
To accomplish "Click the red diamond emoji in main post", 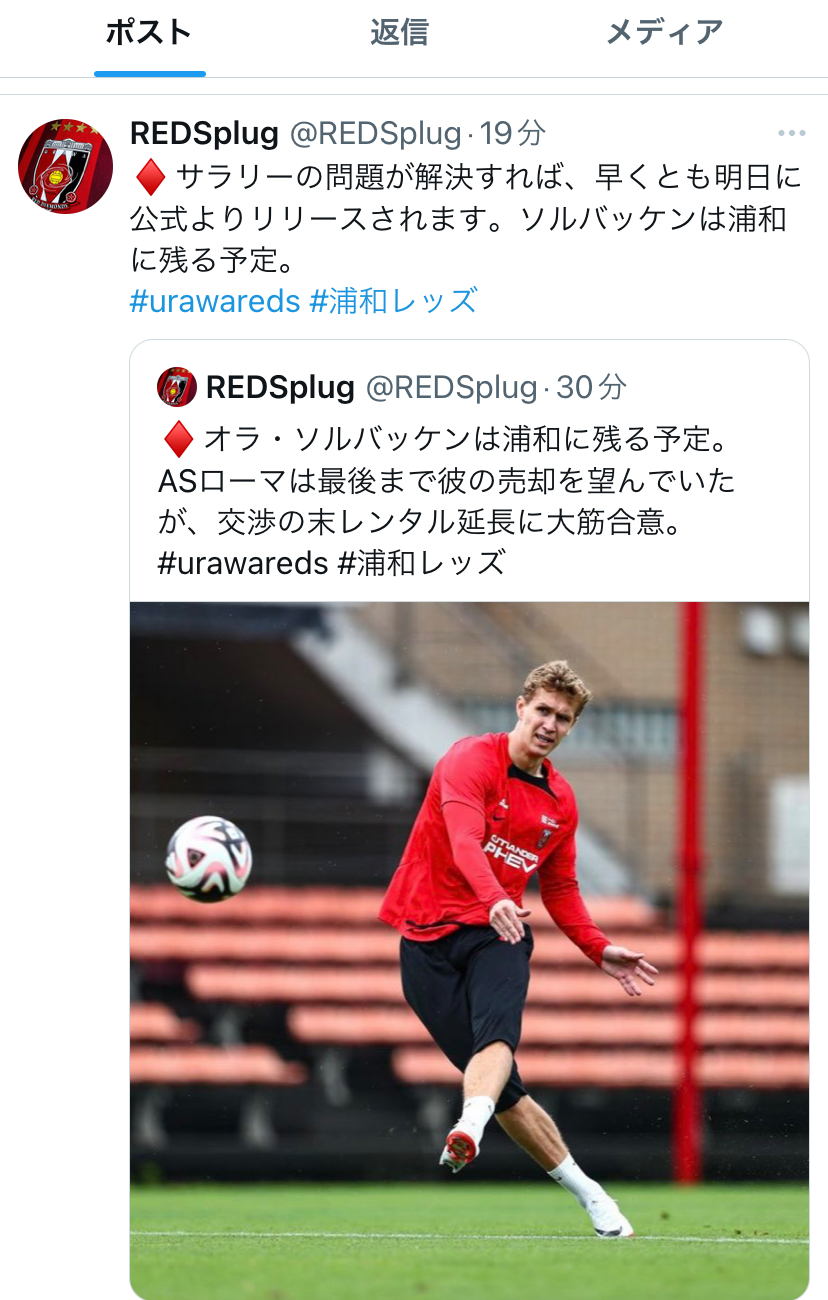I will [x=150, y=178].
